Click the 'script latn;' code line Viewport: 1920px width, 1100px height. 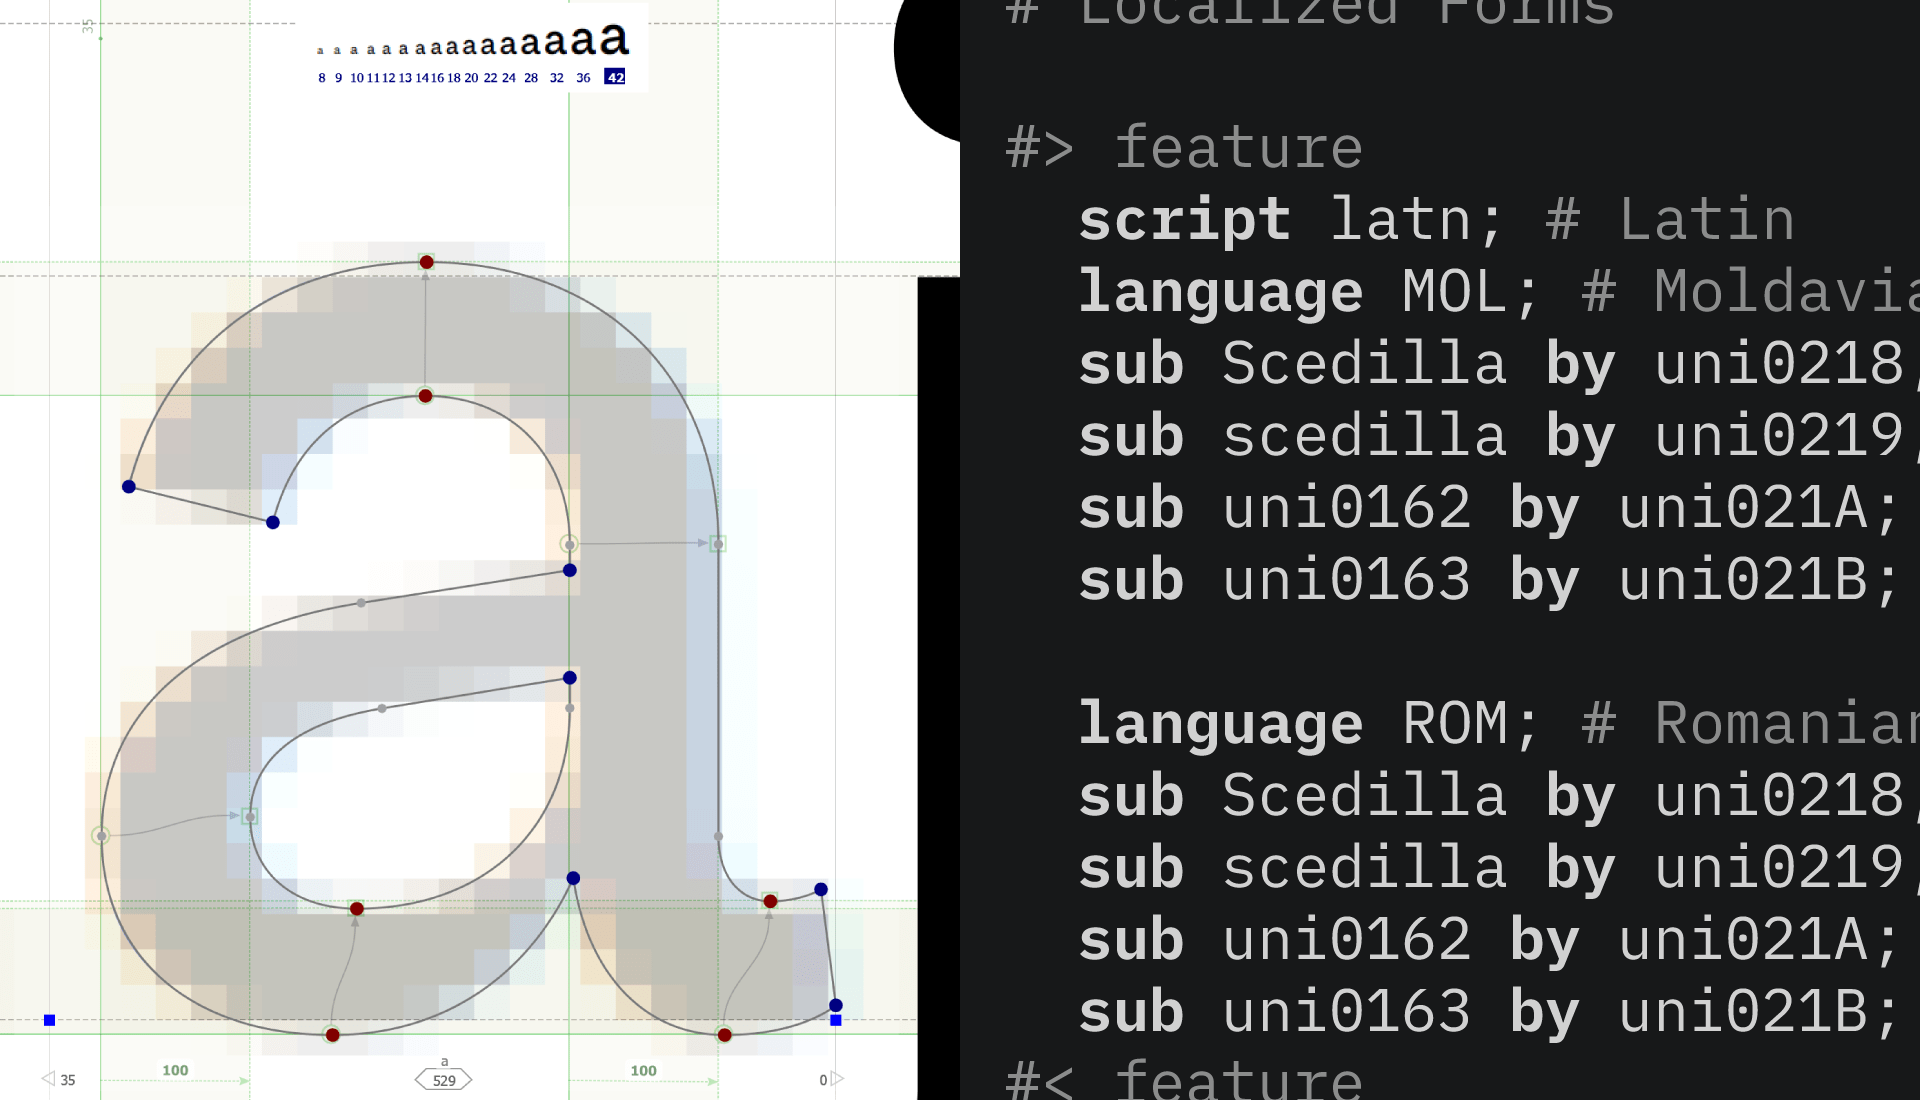point(1290,220)
